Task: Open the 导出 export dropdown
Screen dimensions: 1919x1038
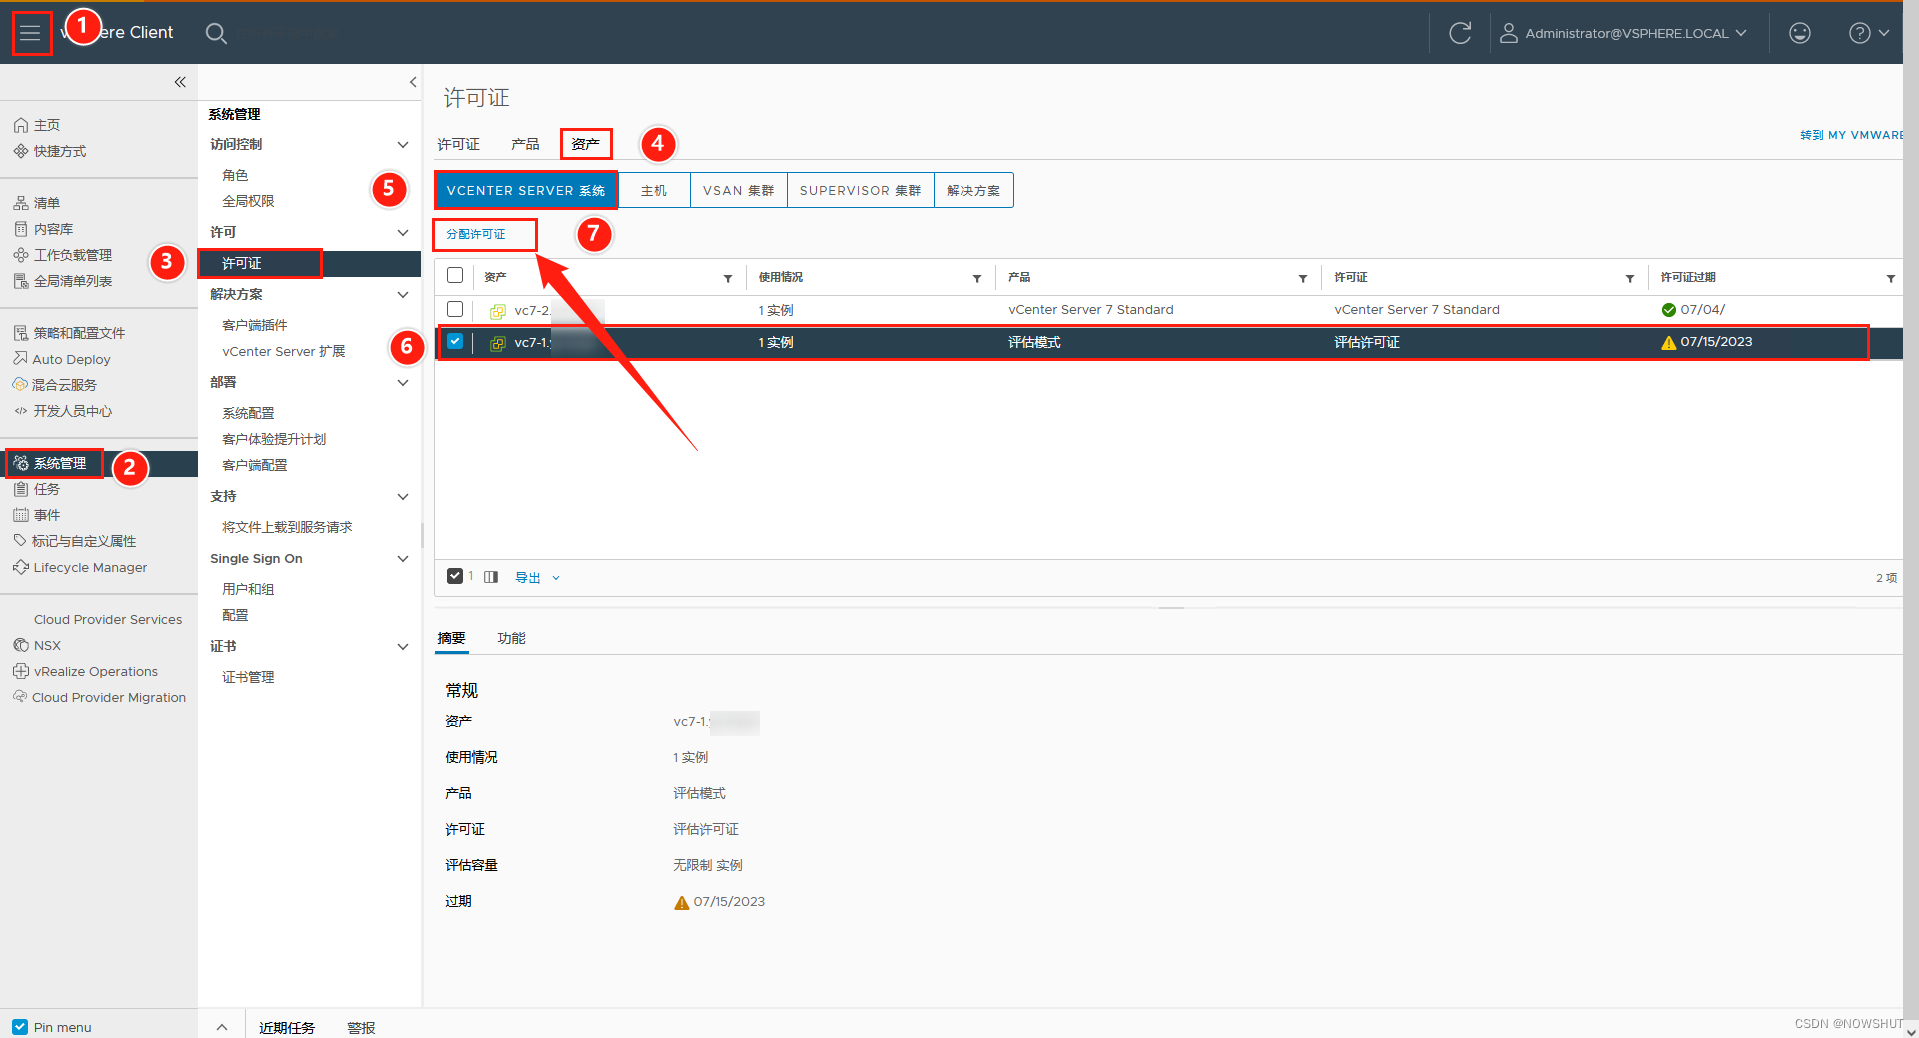Action: tap(537, 577)
